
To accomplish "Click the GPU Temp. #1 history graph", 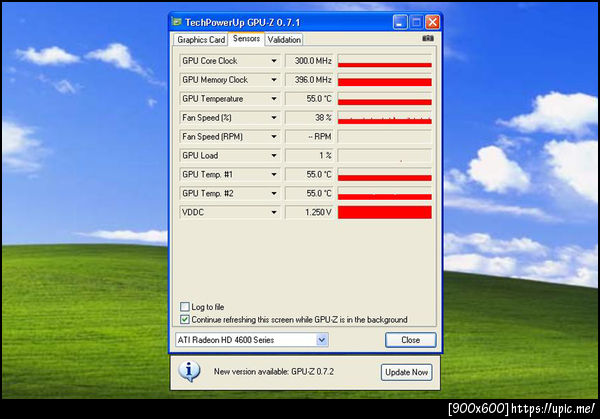I will click(x=385, y=174).
